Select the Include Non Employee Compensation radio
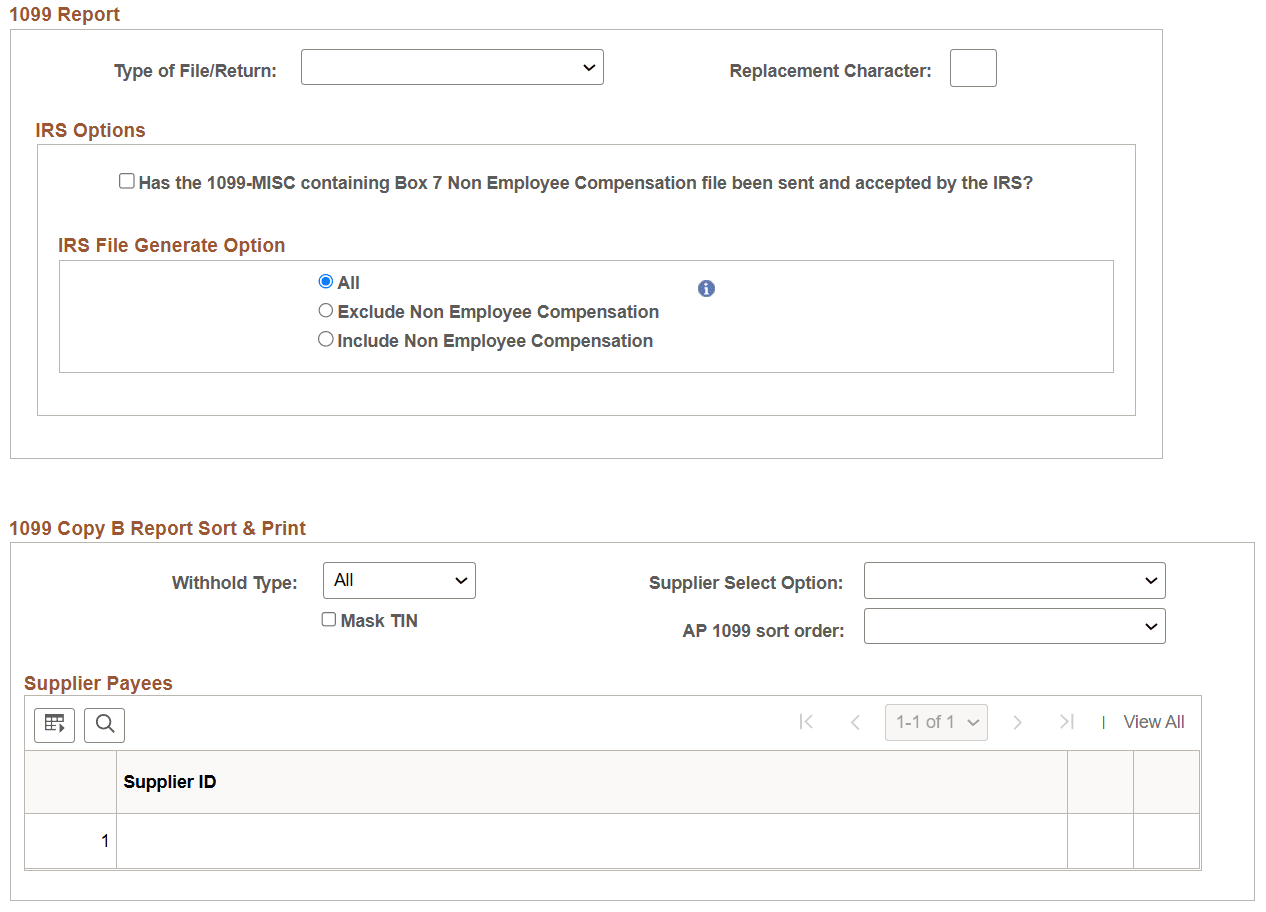The width and height of the screenshot is (1266, 912). pyautogui.click(x=325, y=339)
